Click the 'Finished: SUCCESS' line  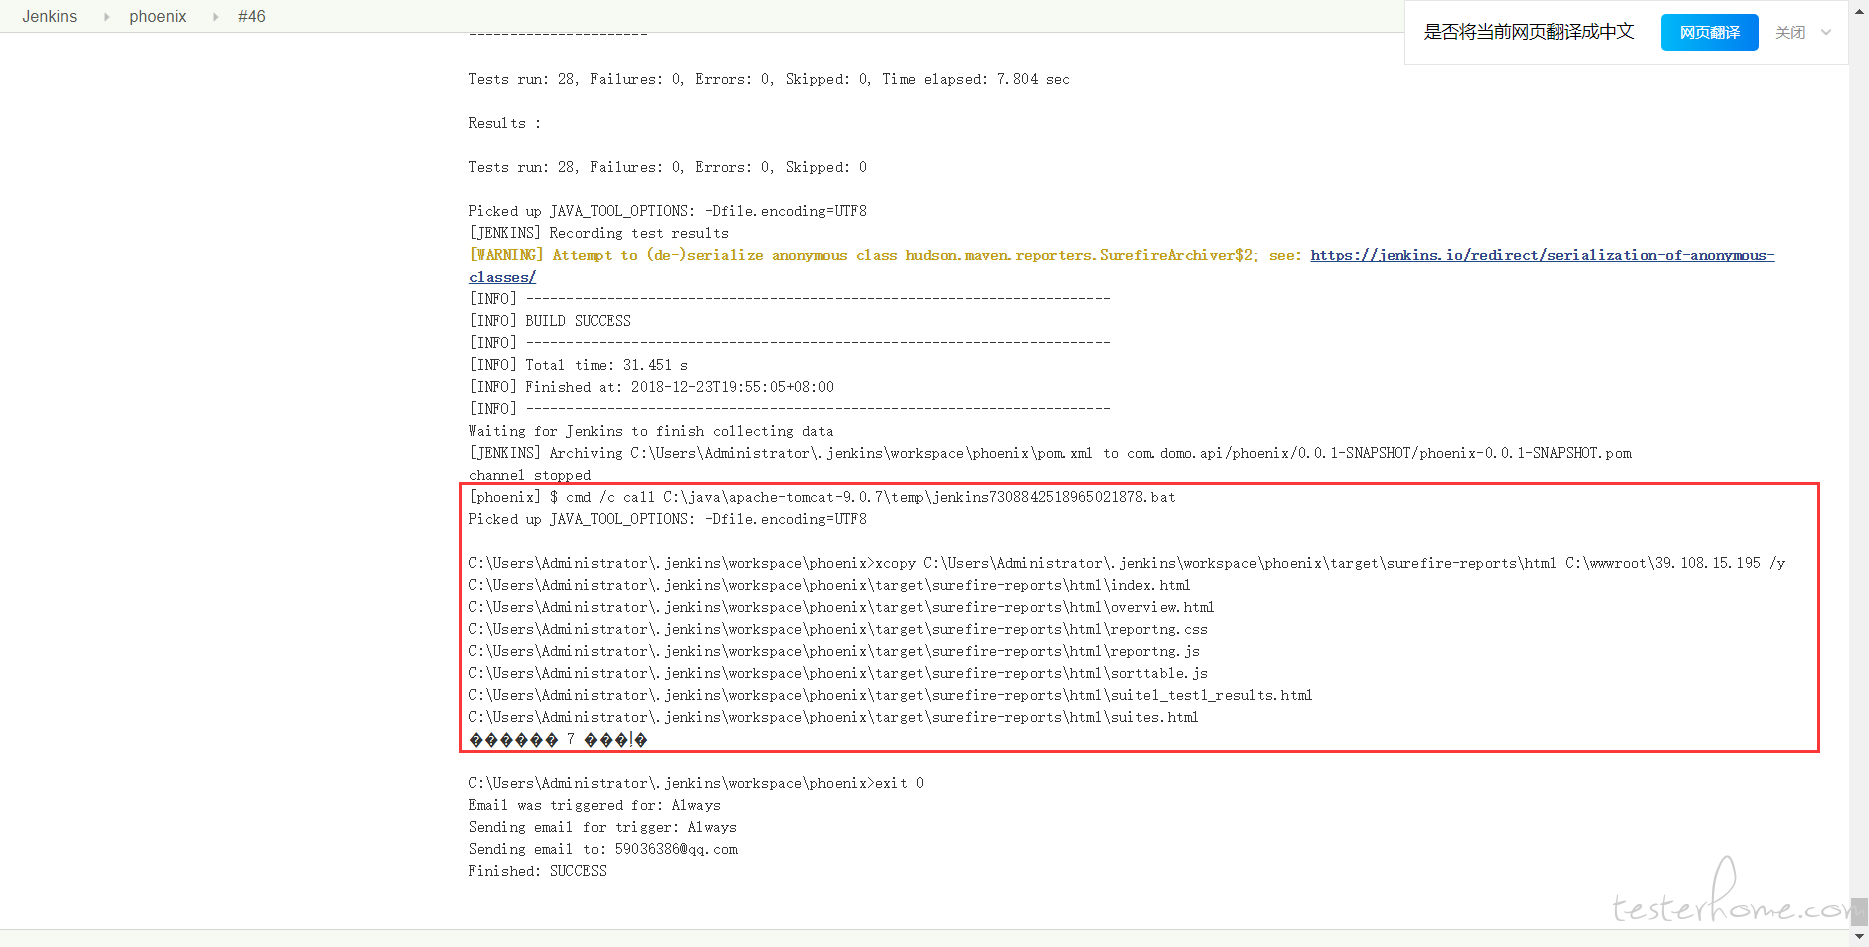coord(538,871)
